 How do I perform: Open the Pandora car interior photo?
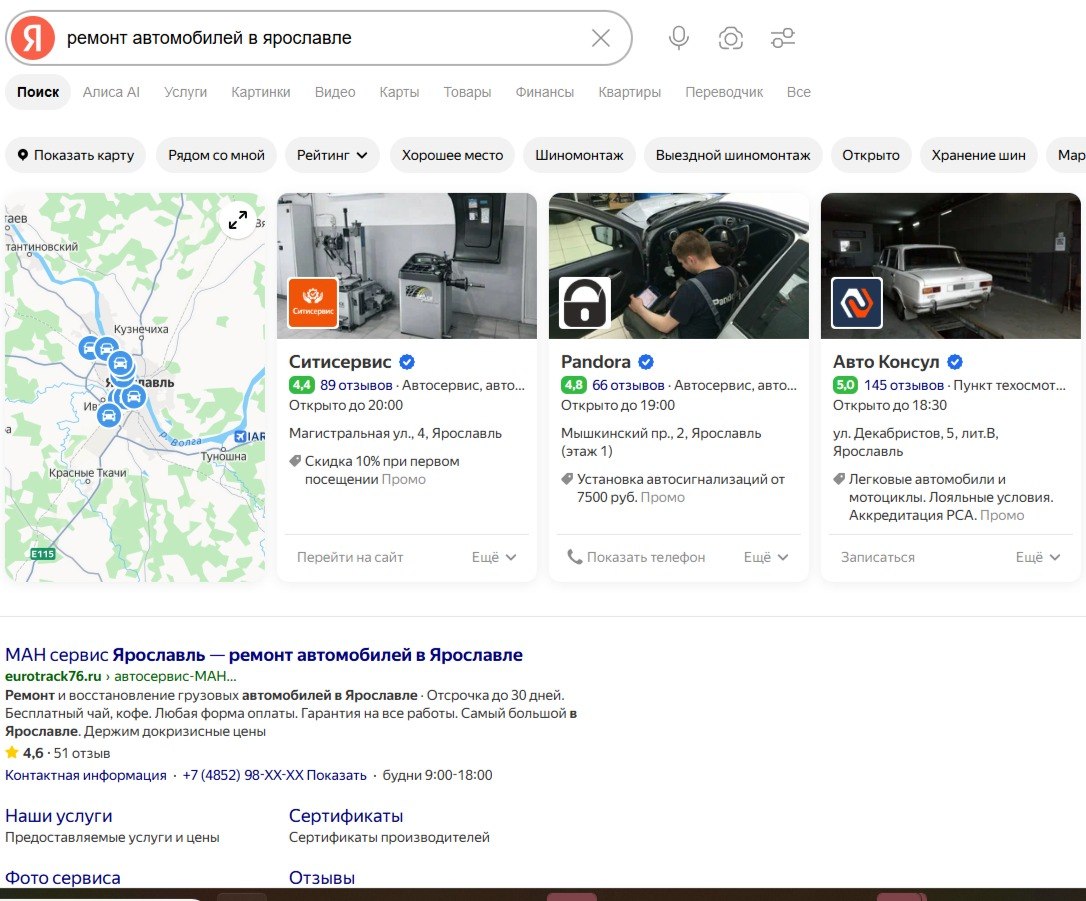(x=679, y=266)
